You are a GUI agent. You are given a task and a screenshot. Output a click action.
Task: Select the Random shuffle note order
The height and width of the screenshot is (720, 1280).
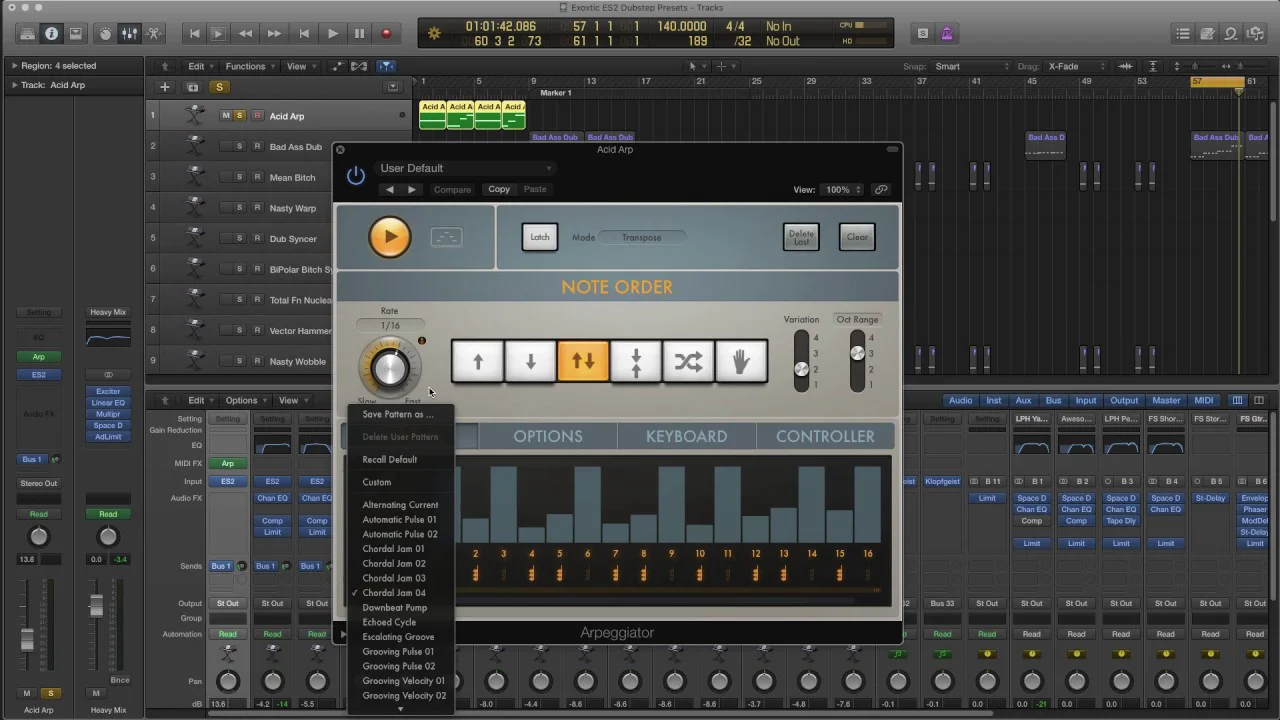click(x=688, y=362)
